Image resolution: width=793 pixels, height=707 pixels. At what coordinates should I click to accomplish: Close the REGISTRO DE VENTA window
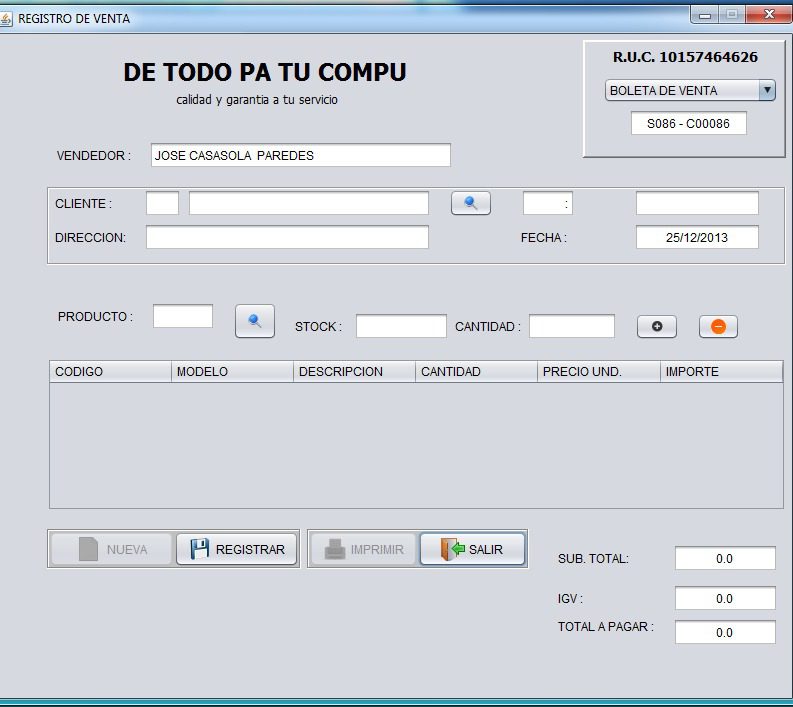tap(769, 15)
